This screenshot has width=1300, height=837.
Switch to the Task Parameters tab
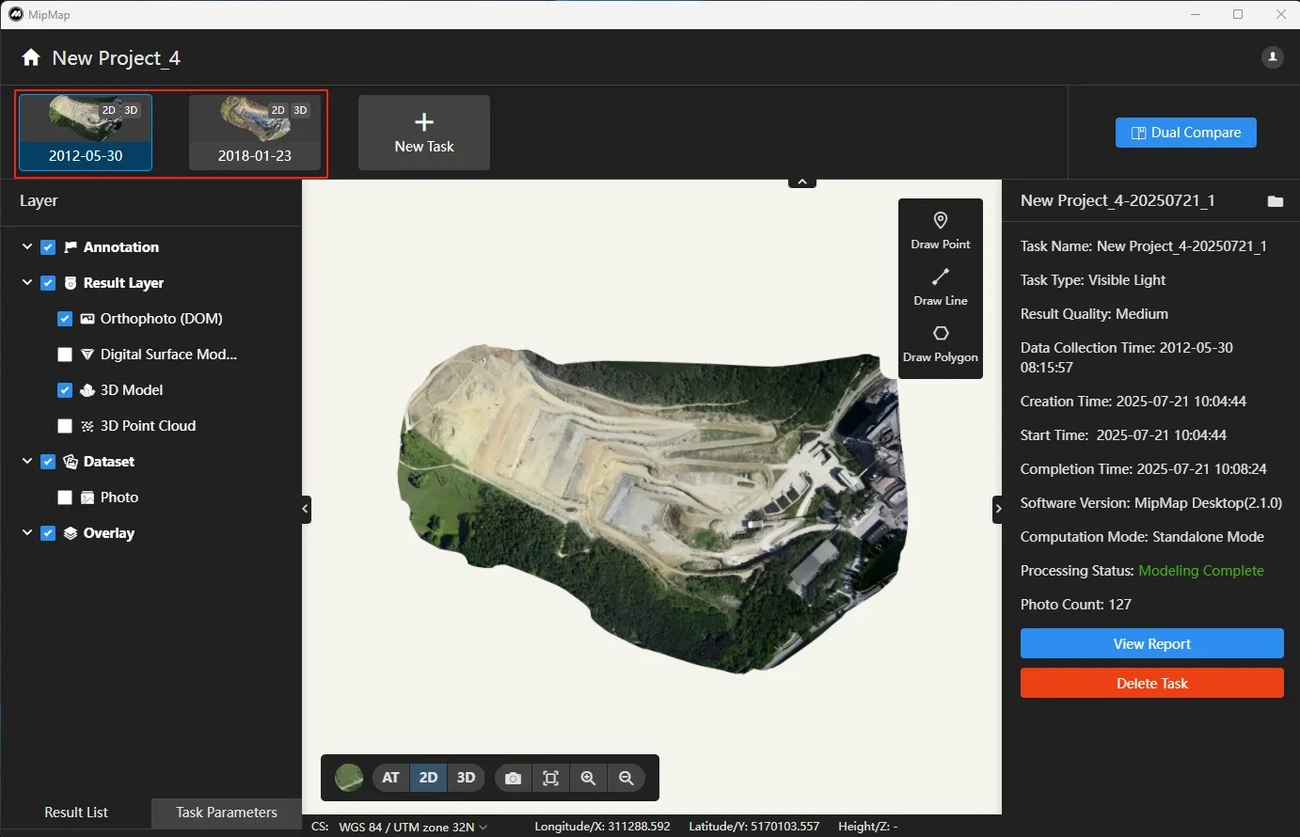point(226,812)
